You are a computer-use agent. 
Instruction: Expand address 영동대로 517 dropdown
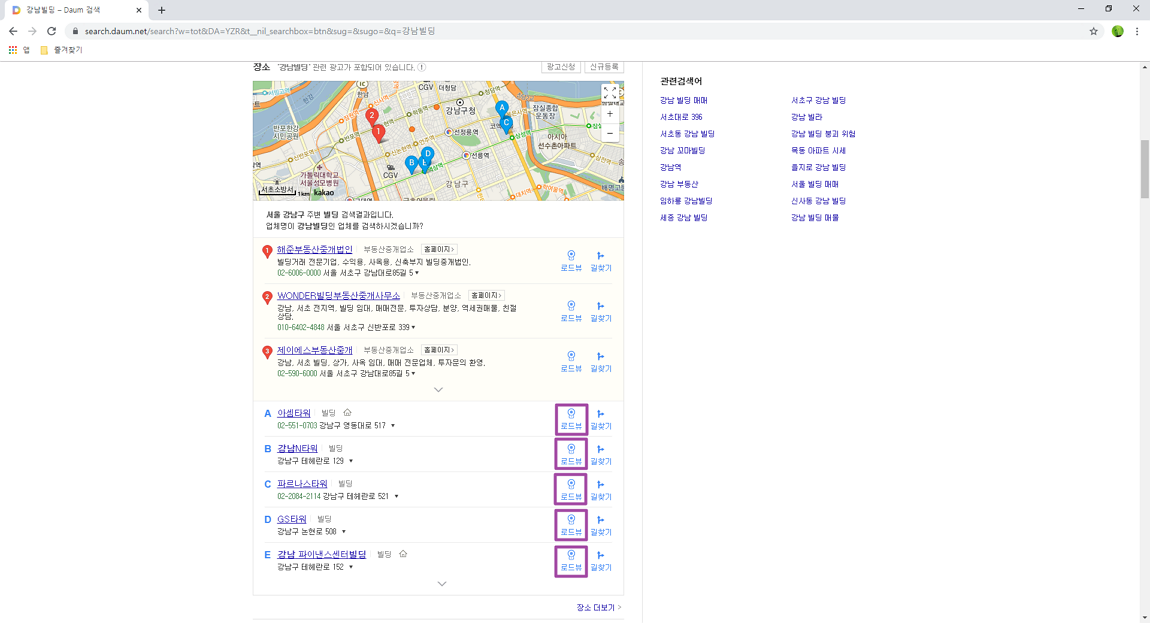[x=393, y=426]
